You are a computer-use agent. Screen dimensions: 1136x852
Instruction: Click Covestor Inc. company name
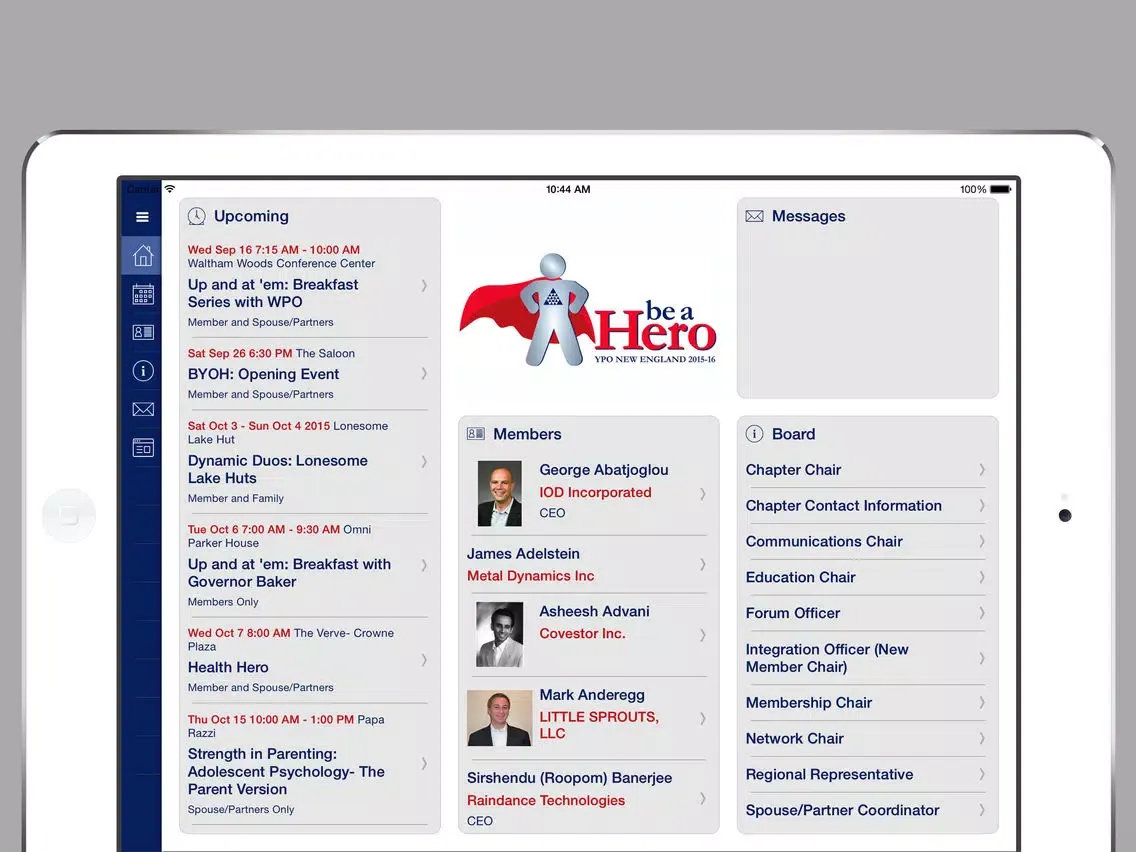click(582, 633)
